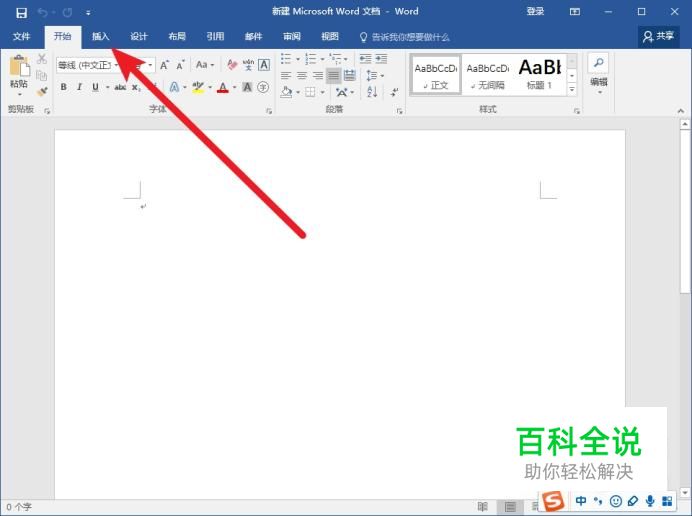Open 文件 (File) tab
The image size is (692, 516).
tap(21, 37)
